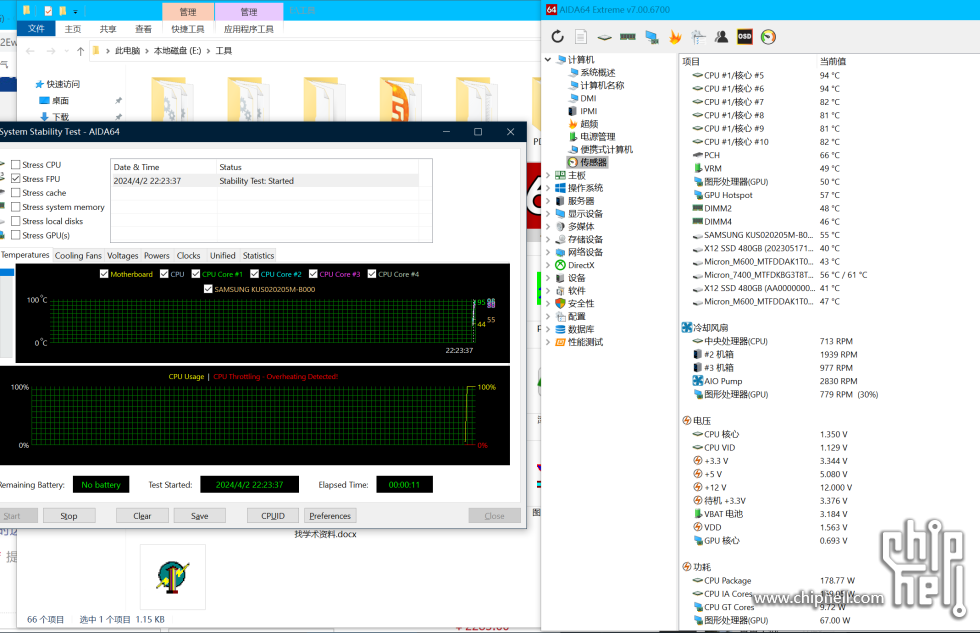The image size is (980, 633).
Task: Click the CPU Package 178.77 W row
Action: tap(829, 581)
